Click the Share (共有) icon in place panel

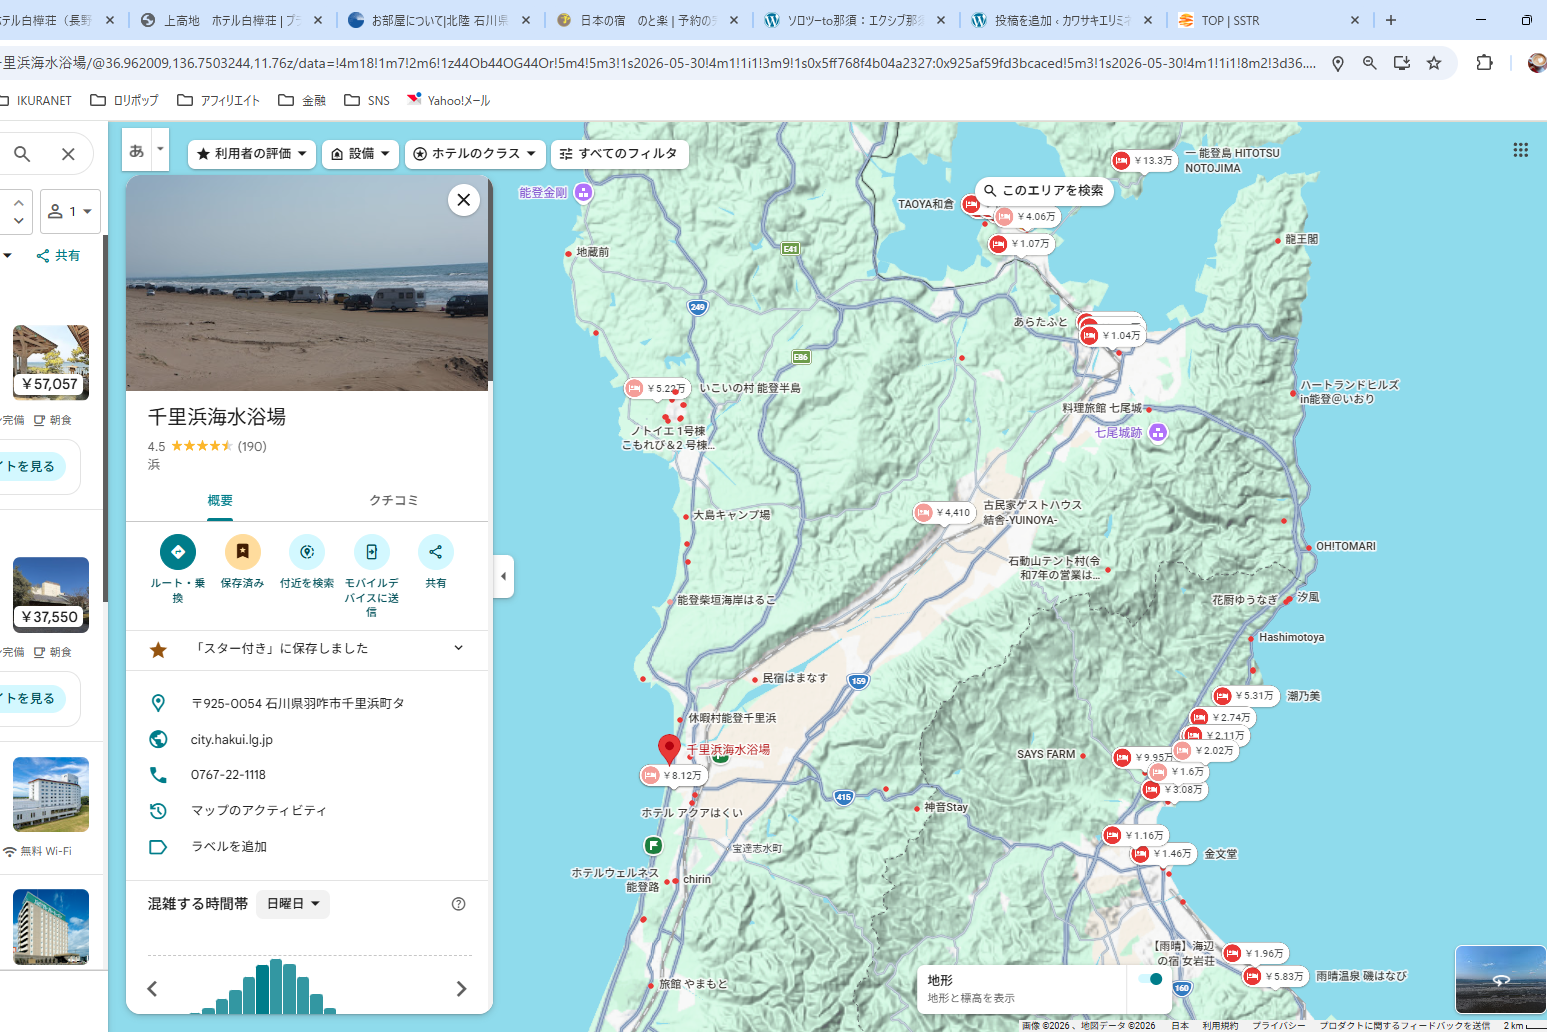coord(435,552)
